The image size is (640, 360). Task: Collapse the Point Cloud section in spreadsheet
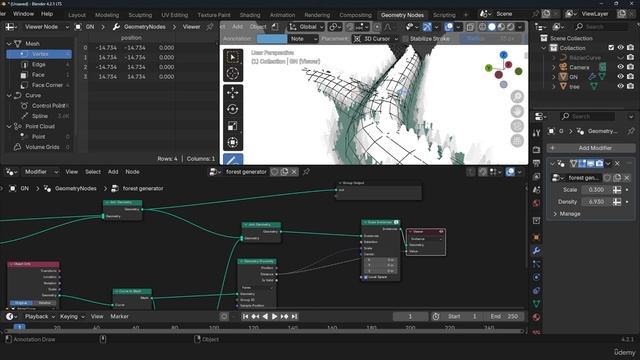(x=9, y=127)
